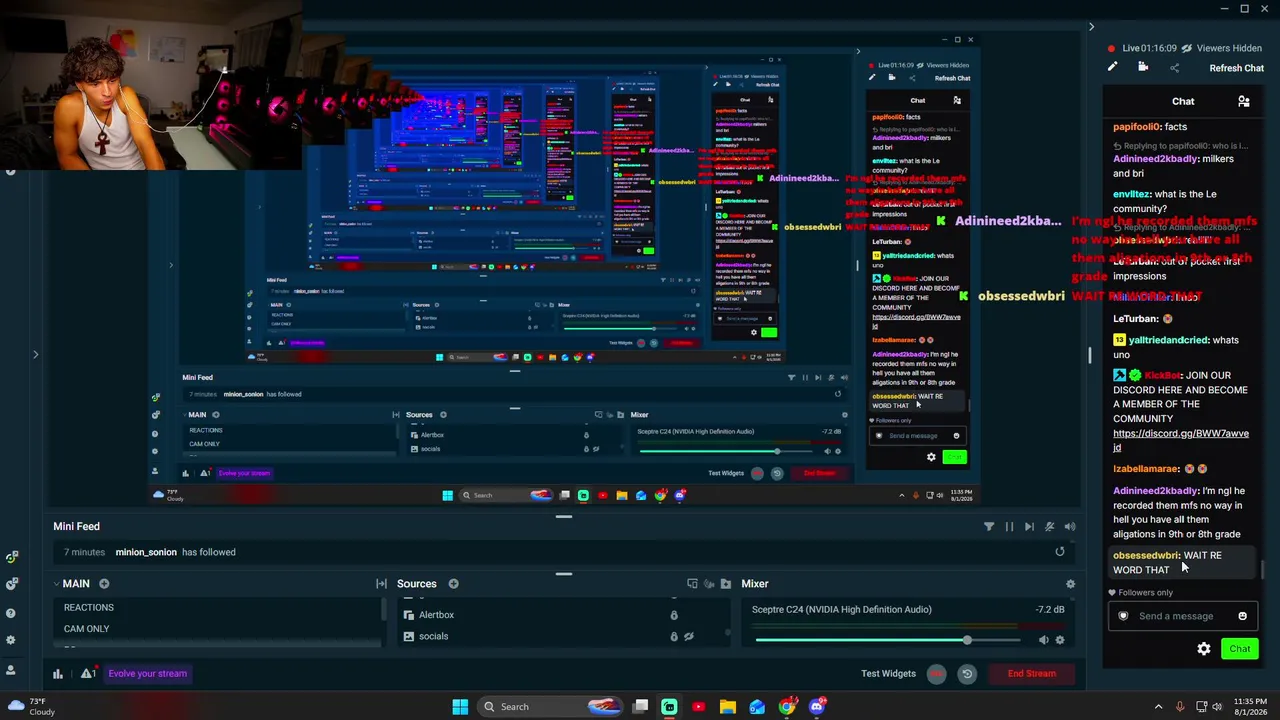Open the emoji picker in chat input
This screenshot has width=1280, height=720.
(1242, 616)
